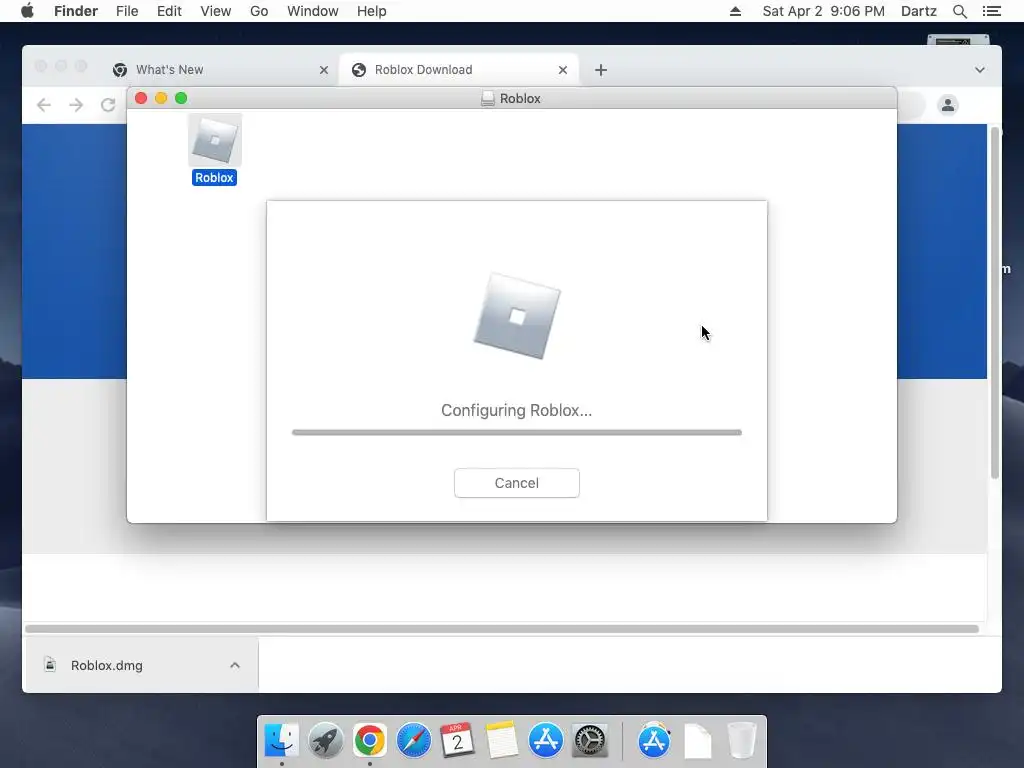The height and width of the screenshot is (768, 1024).
Task: Open a new Chrome tab with plus button
Action: pyautogui.click(x=601, y=70)
